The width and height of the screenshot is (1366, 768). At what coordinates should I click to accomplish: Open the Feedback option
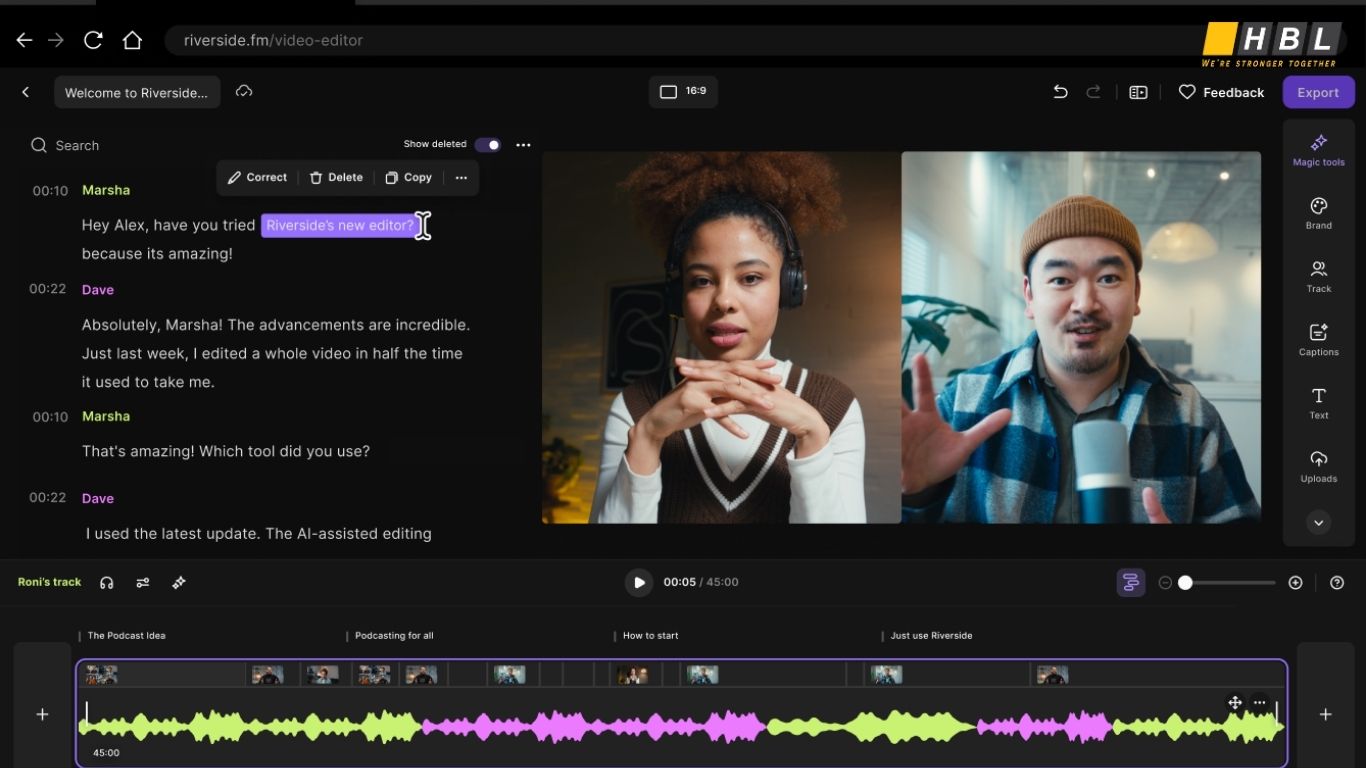point(1221,91)
